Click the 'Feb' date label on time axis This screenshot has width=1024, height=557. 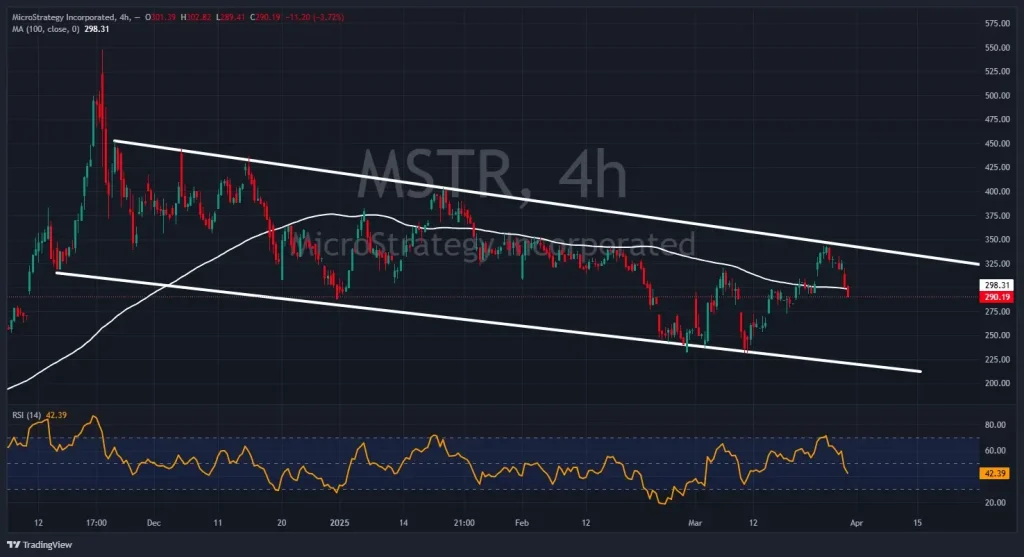[x=521, y=523]
